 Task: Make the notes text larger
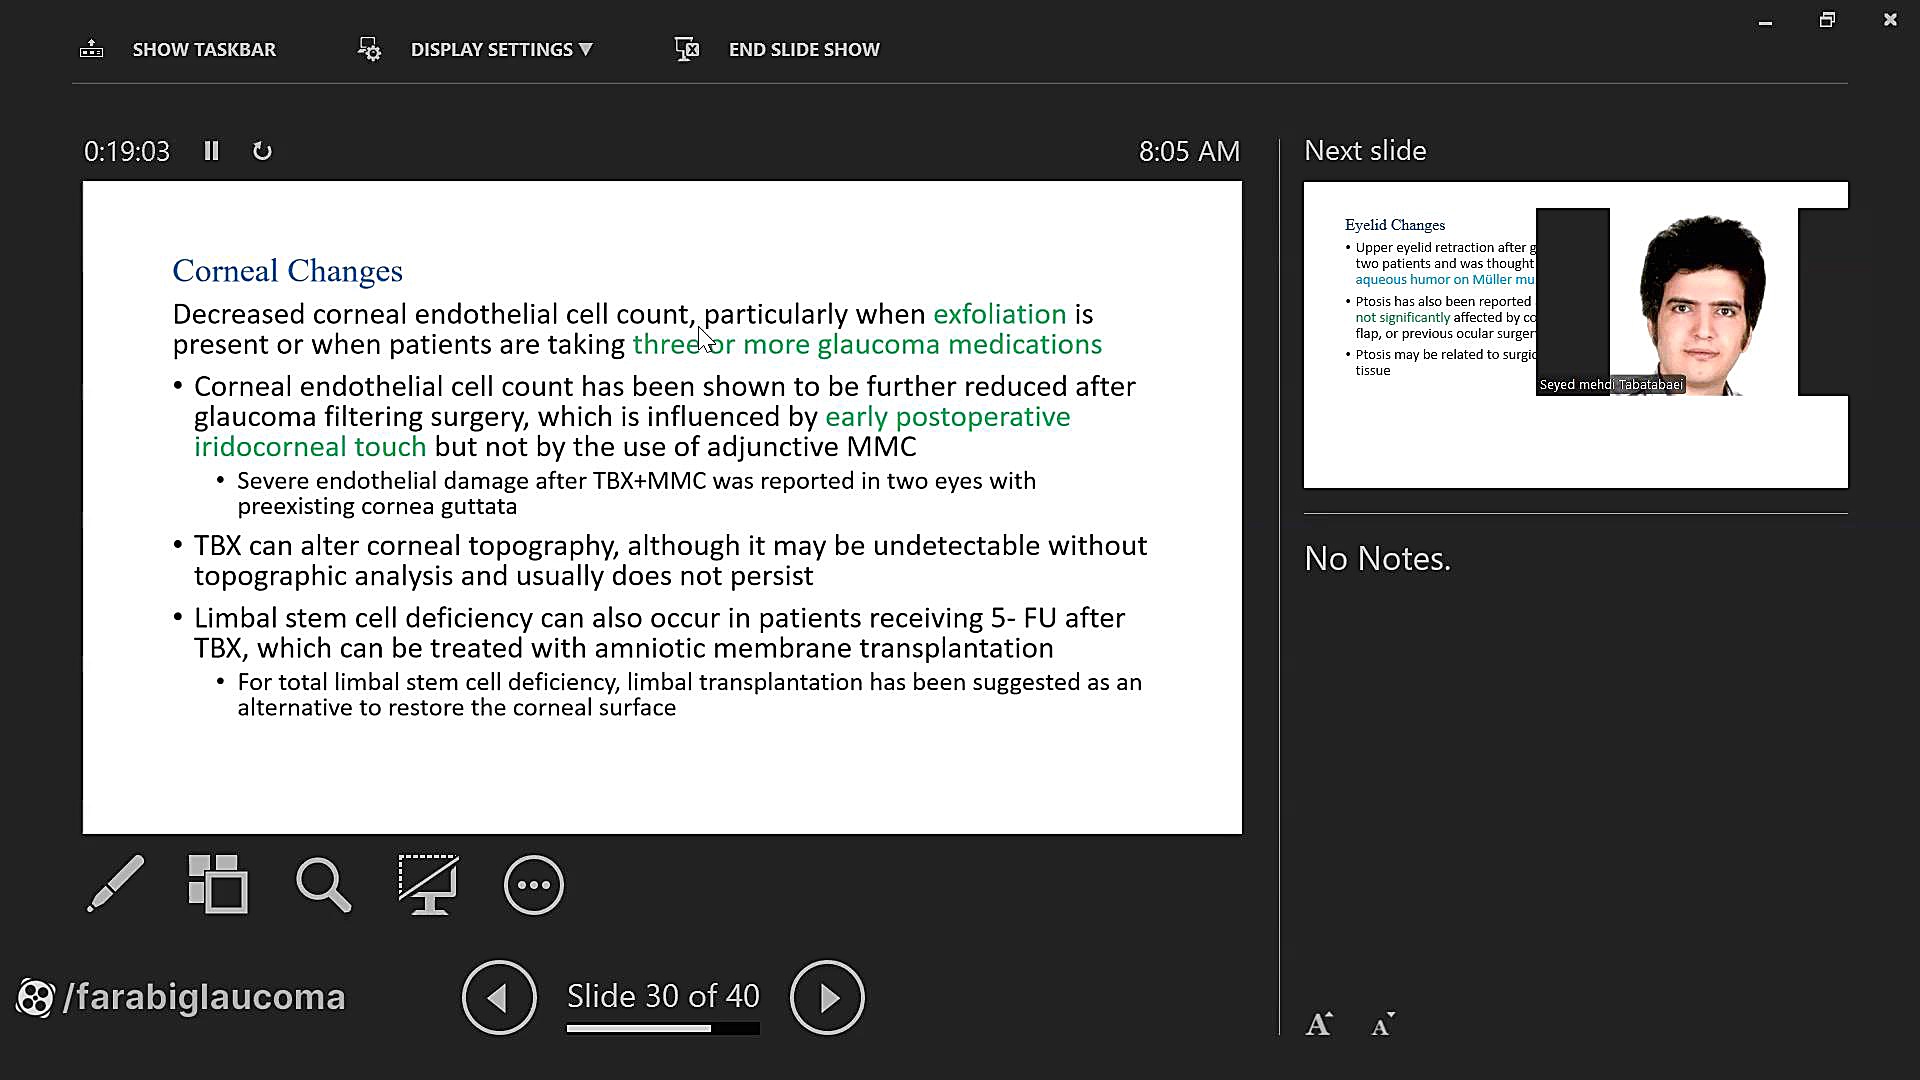tap(1318, 1024)
